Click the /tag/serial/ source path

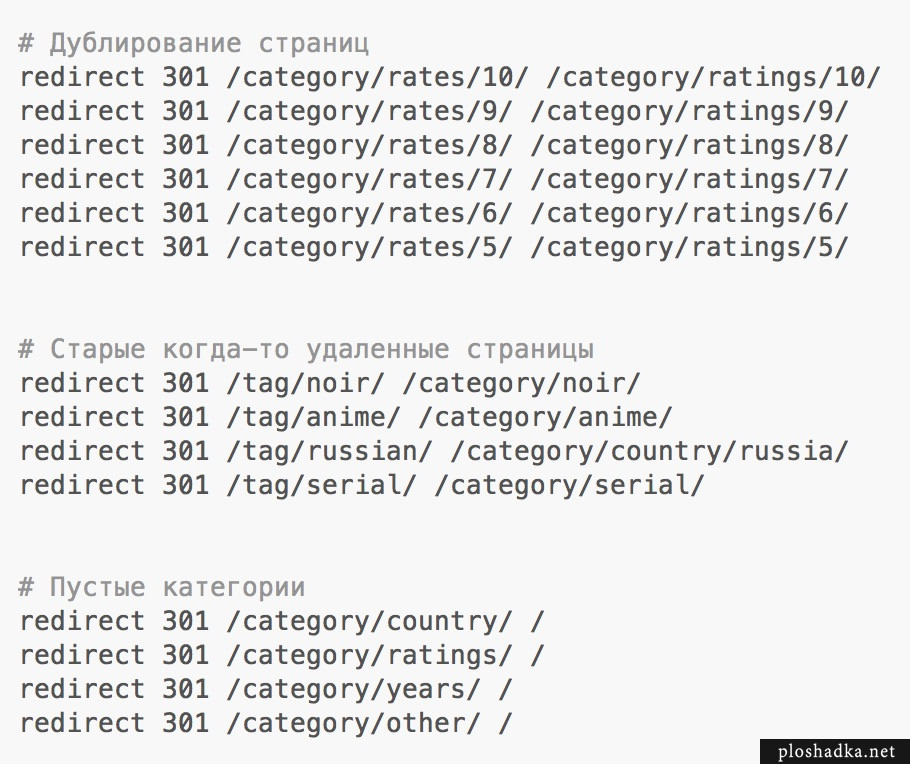pos(328,486)
